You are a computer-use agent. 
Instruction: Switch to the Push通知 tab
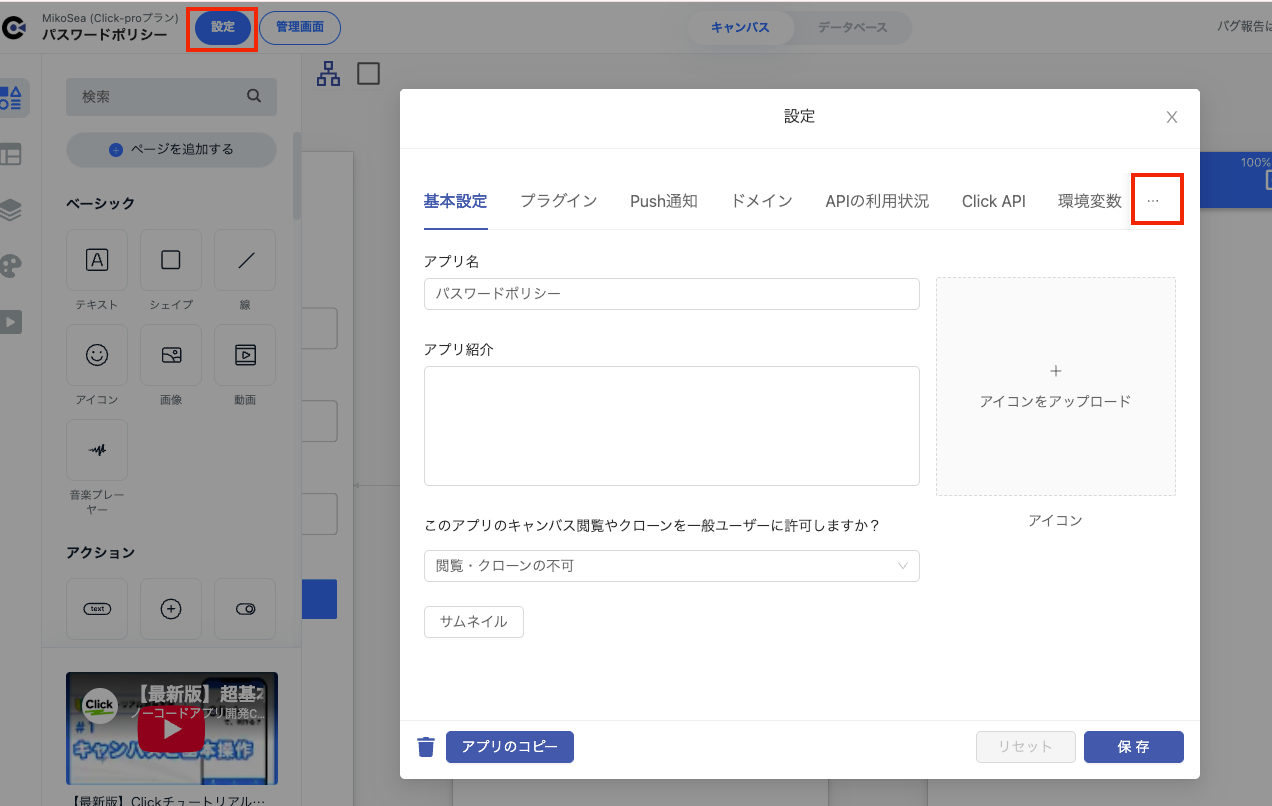click(x=664, y=201)
